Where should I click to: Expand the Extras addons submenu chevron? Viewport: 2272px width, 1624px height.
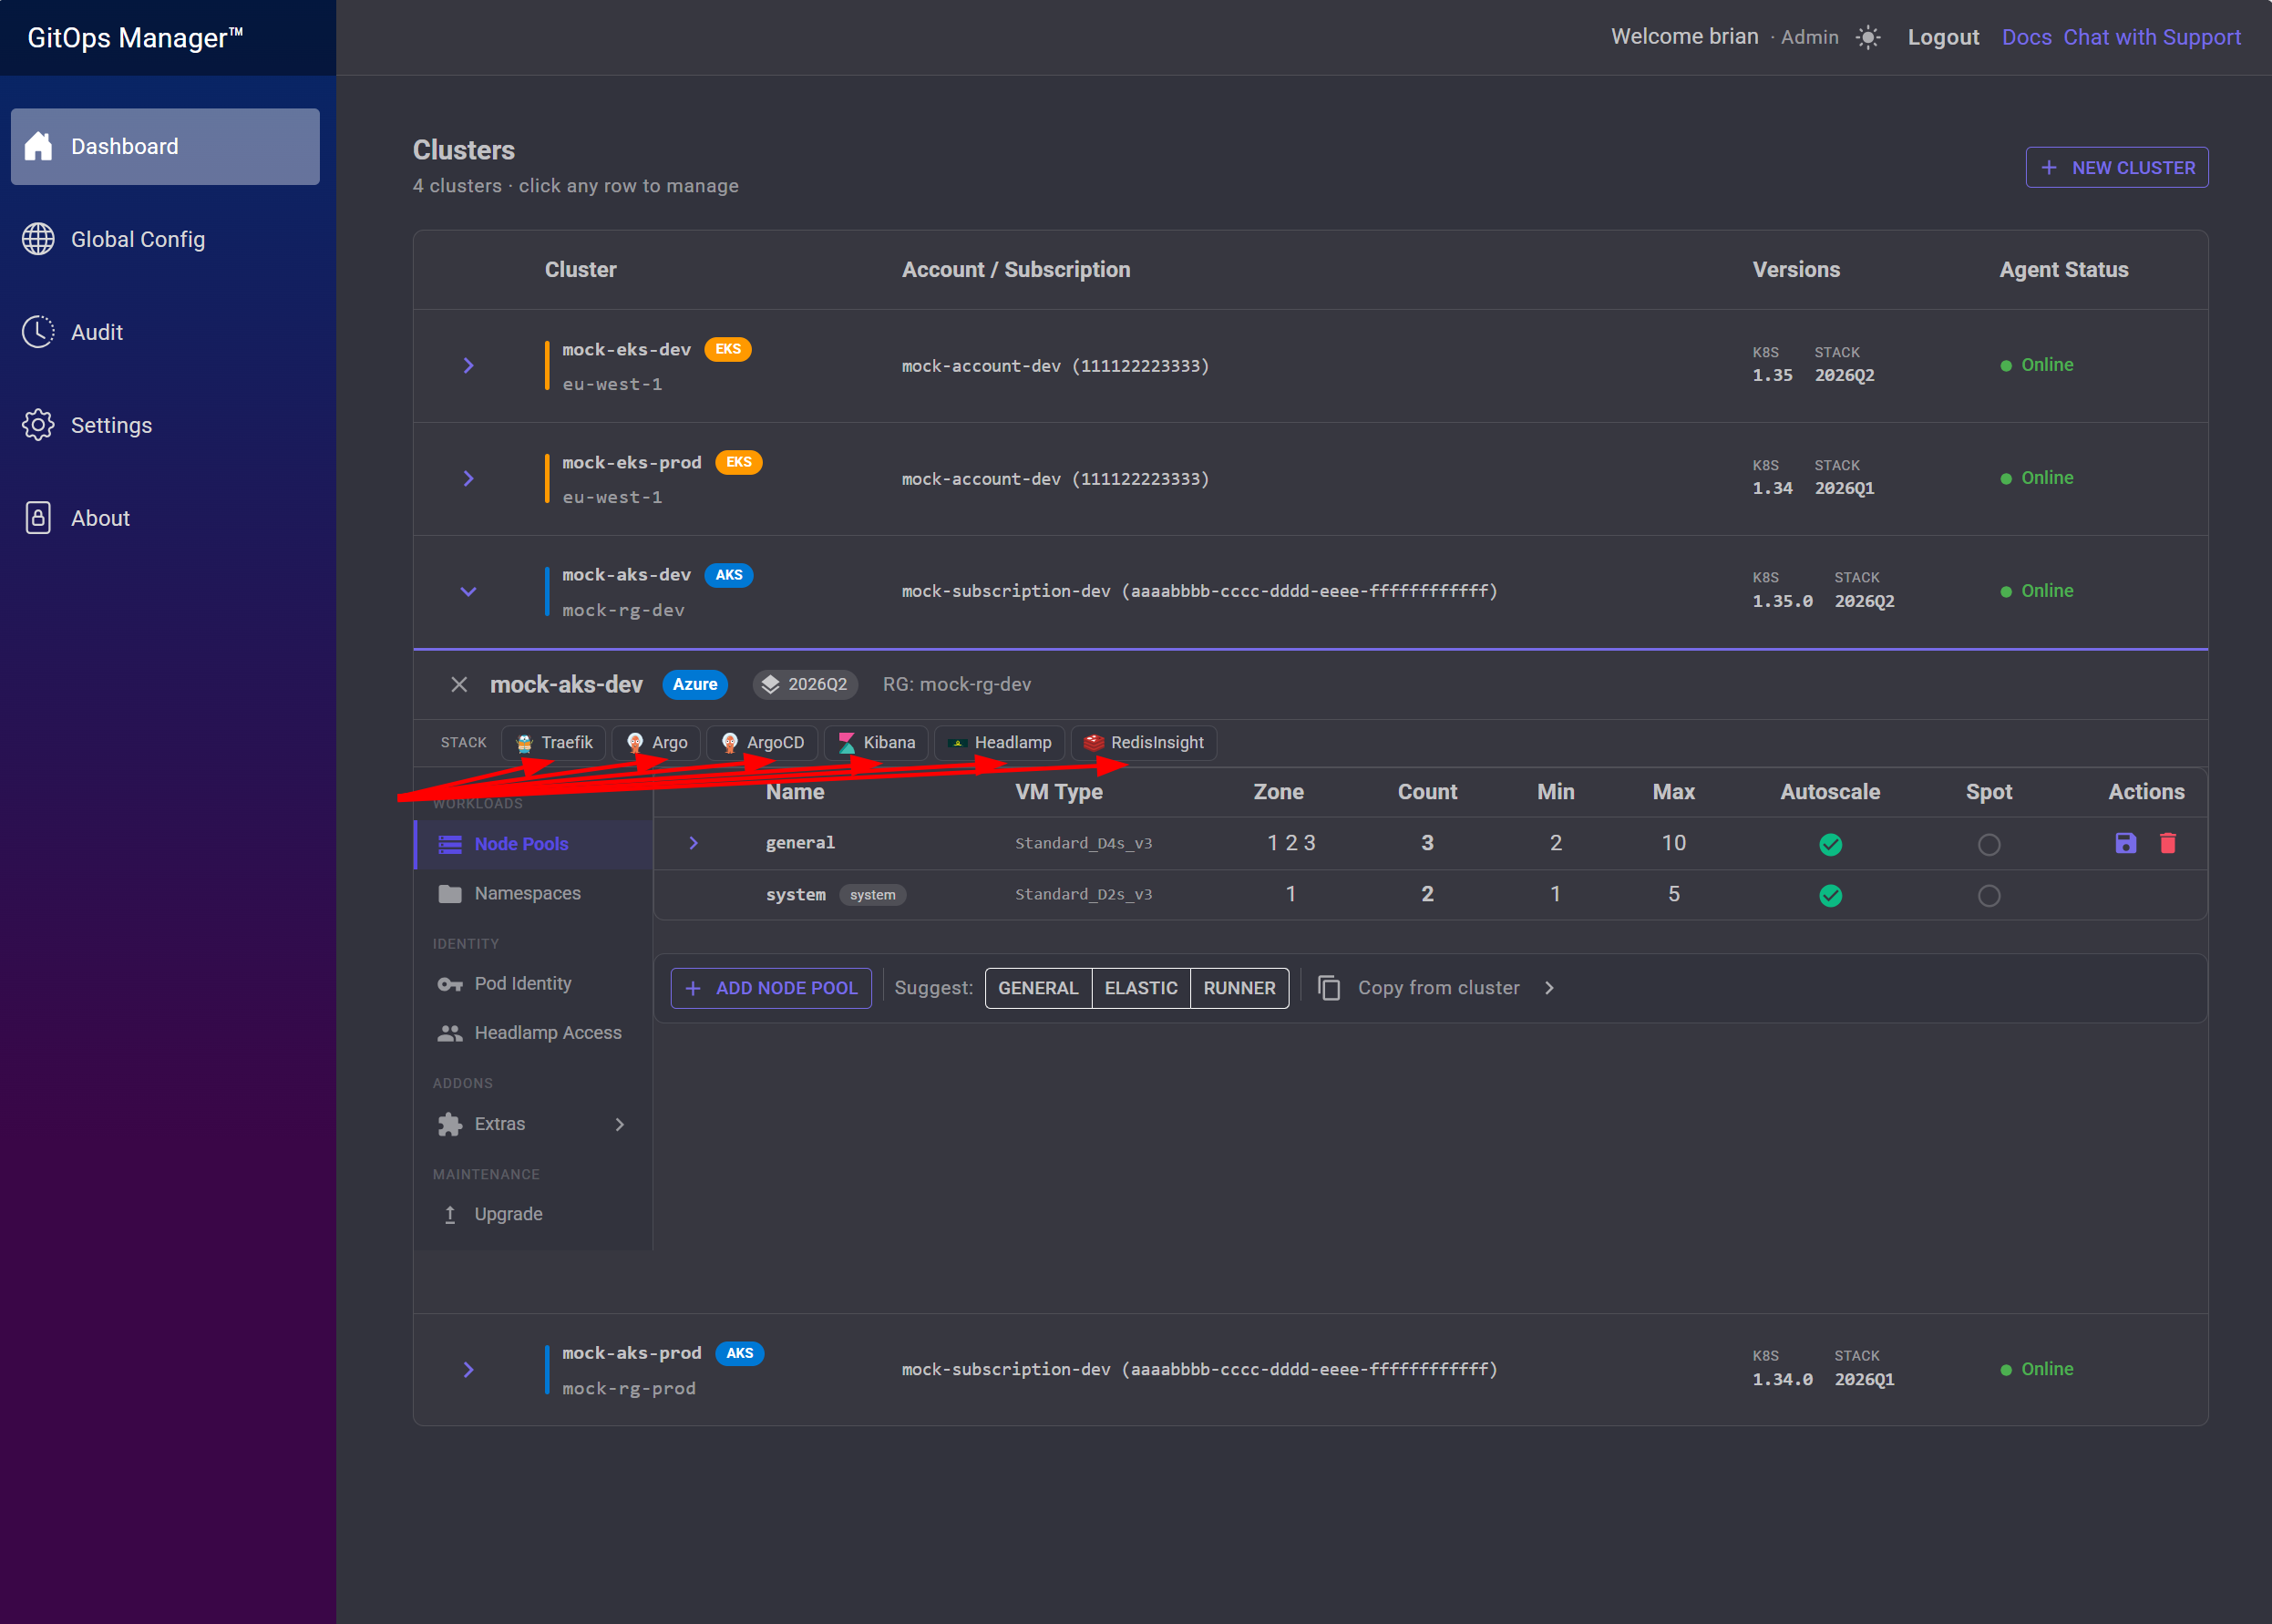(620, 1124)
